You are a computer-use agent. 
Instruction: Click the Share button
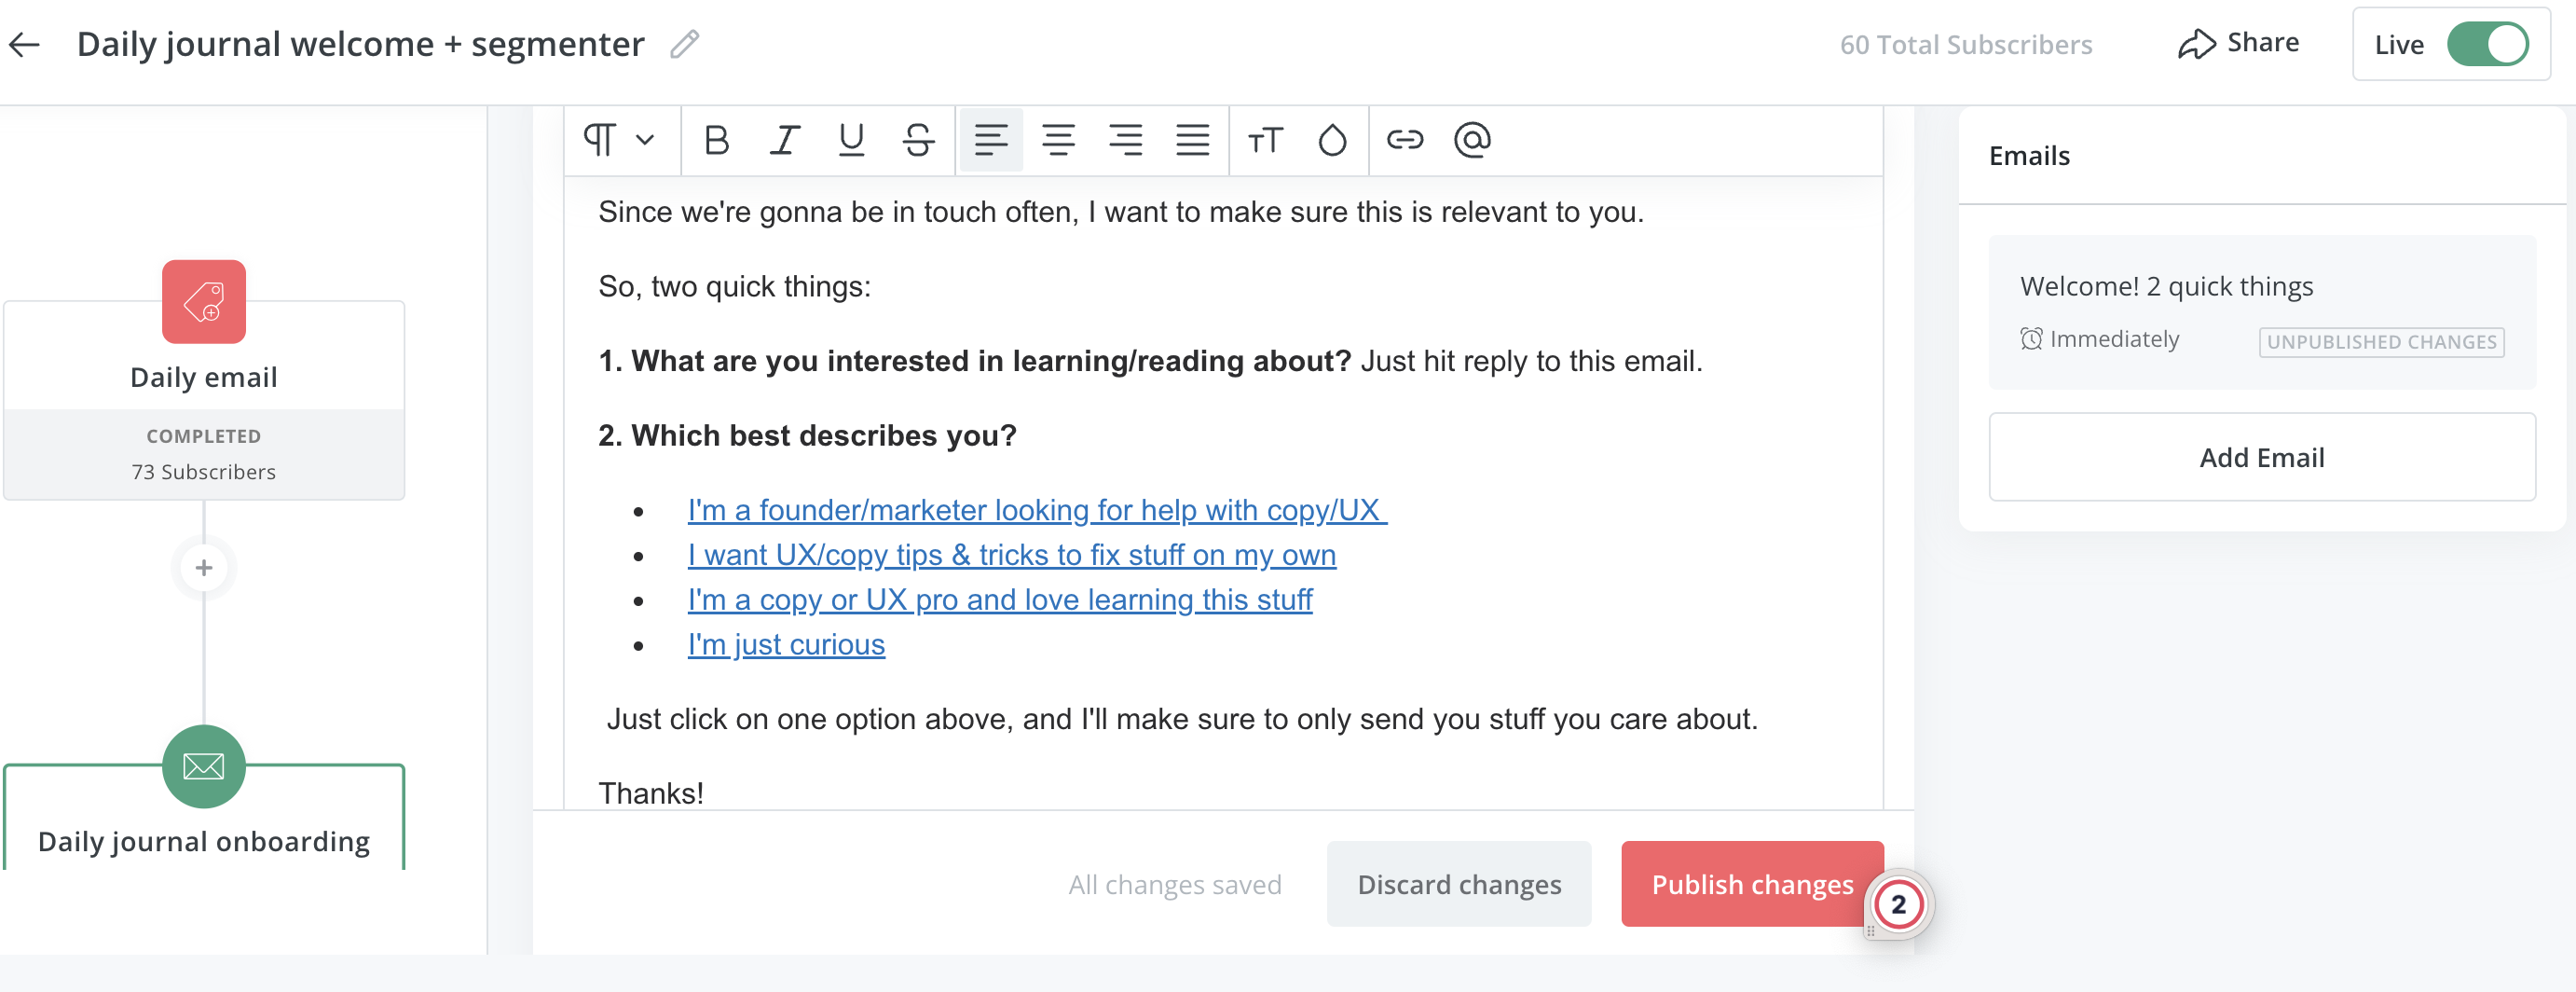click(2238, 44)
